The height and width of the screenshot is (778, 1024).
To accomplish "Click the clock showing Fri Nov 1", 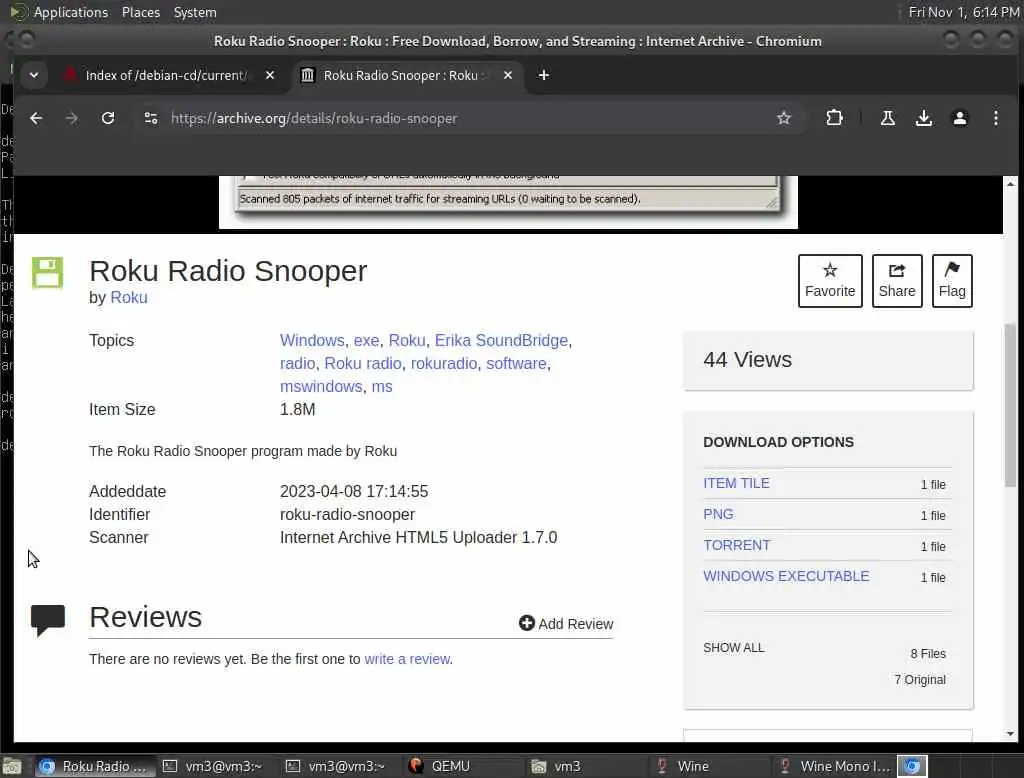I will click(x=964, y=12).
